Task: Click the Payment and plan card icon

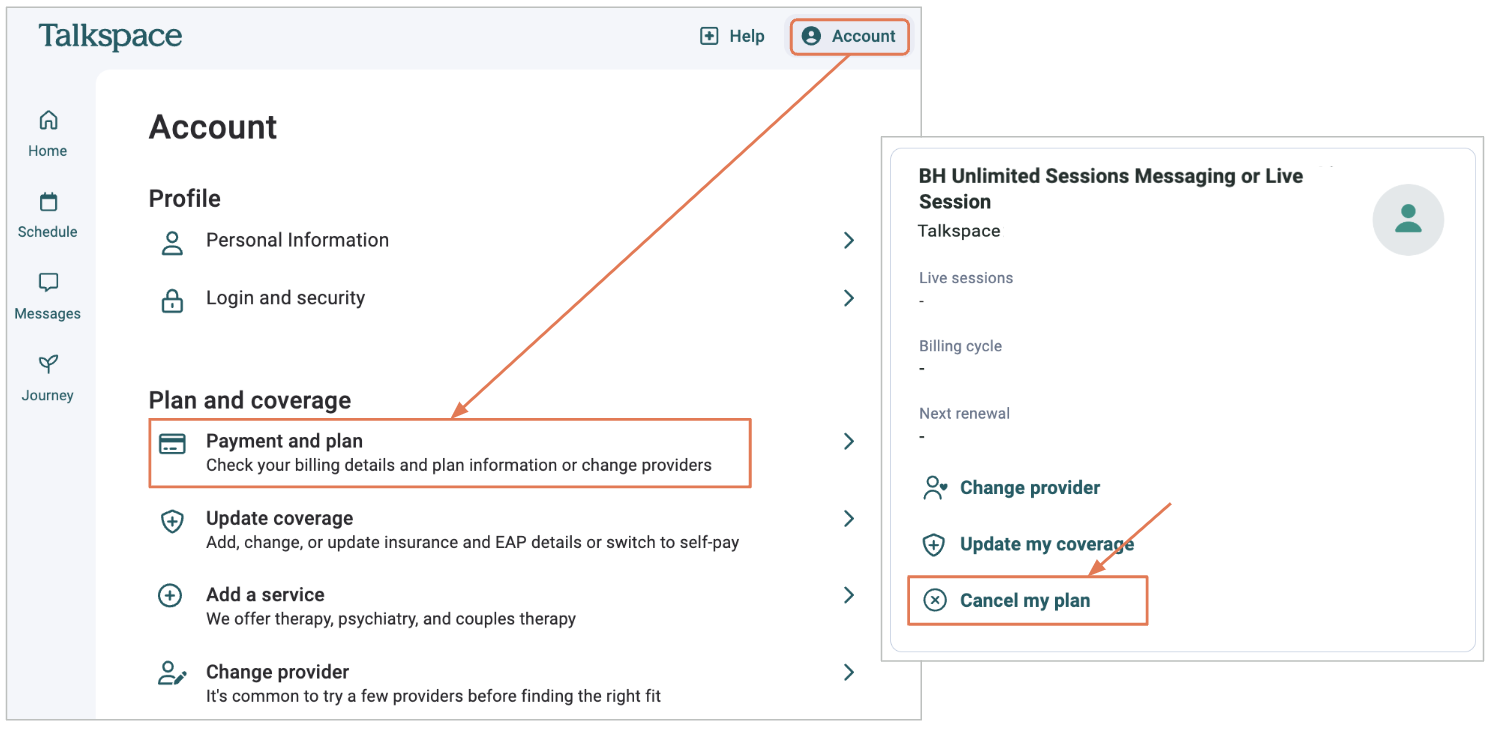Action: coord(172,444)
